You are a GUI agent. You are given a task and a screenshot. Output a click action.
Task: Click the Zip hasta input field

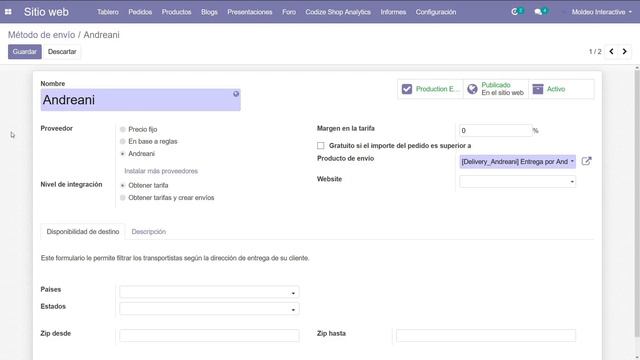point(486,336)
